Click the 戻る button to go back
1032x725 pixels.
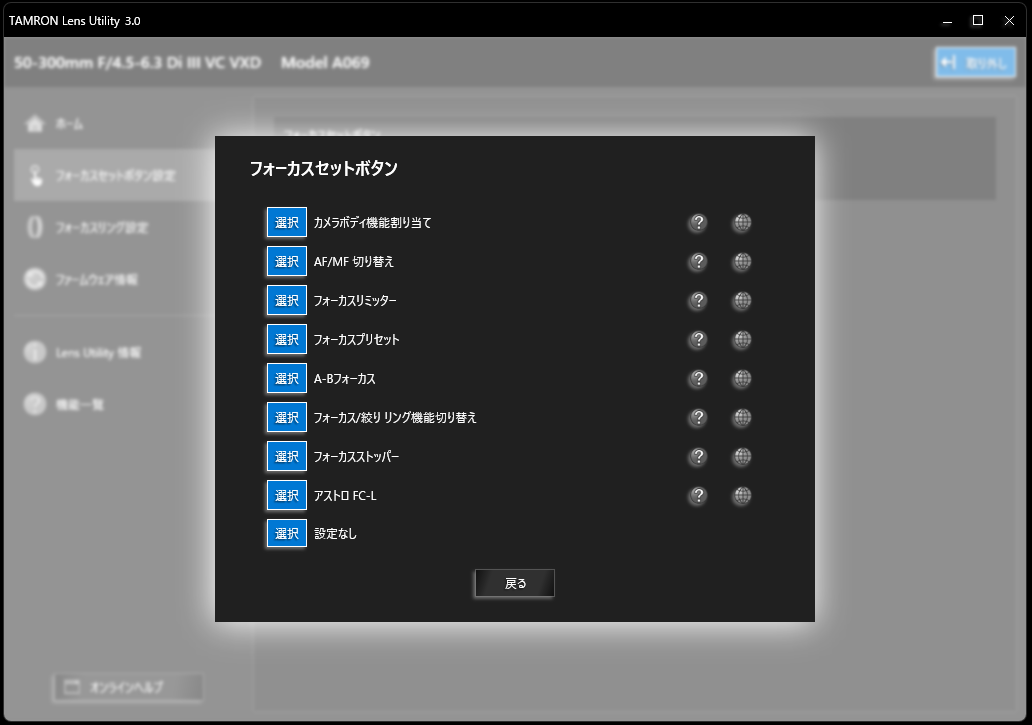pyautogui.click(x=515, y=584)
